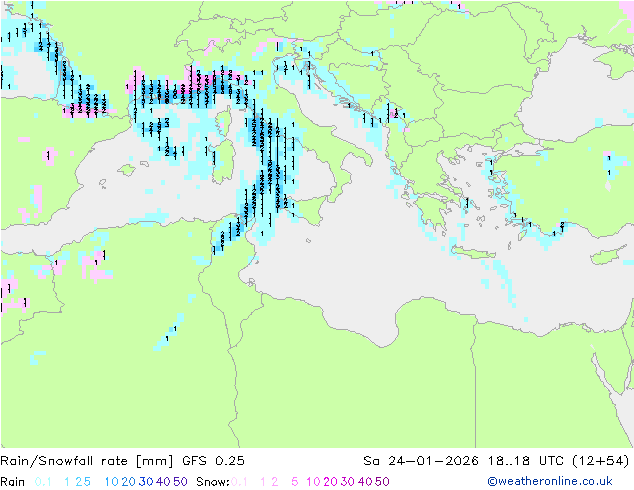This screenshot has height=490, width=634.
Task: Click the rain legend value 50
Action: click(x=180, y=482)
